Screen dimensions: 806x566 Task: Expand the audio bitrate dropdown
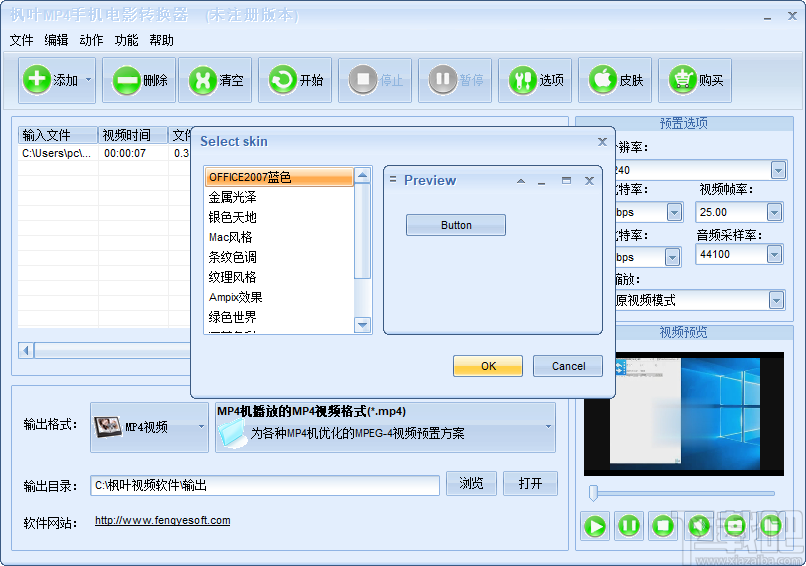click(672, 257)
